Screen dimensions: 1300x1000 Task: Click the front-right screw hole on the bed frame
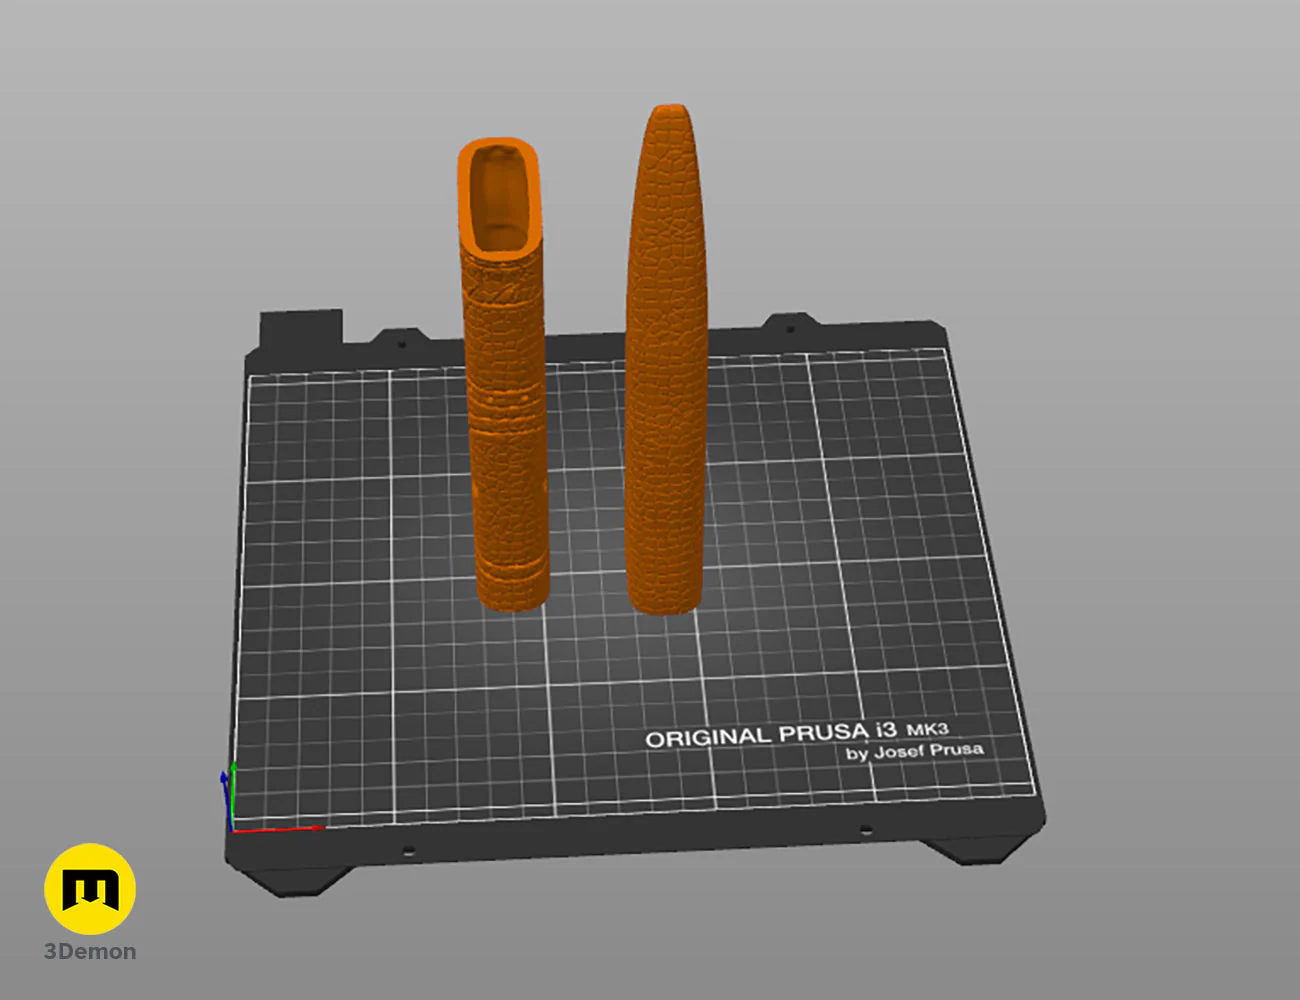pyautogui.click(x=866, y=830)
